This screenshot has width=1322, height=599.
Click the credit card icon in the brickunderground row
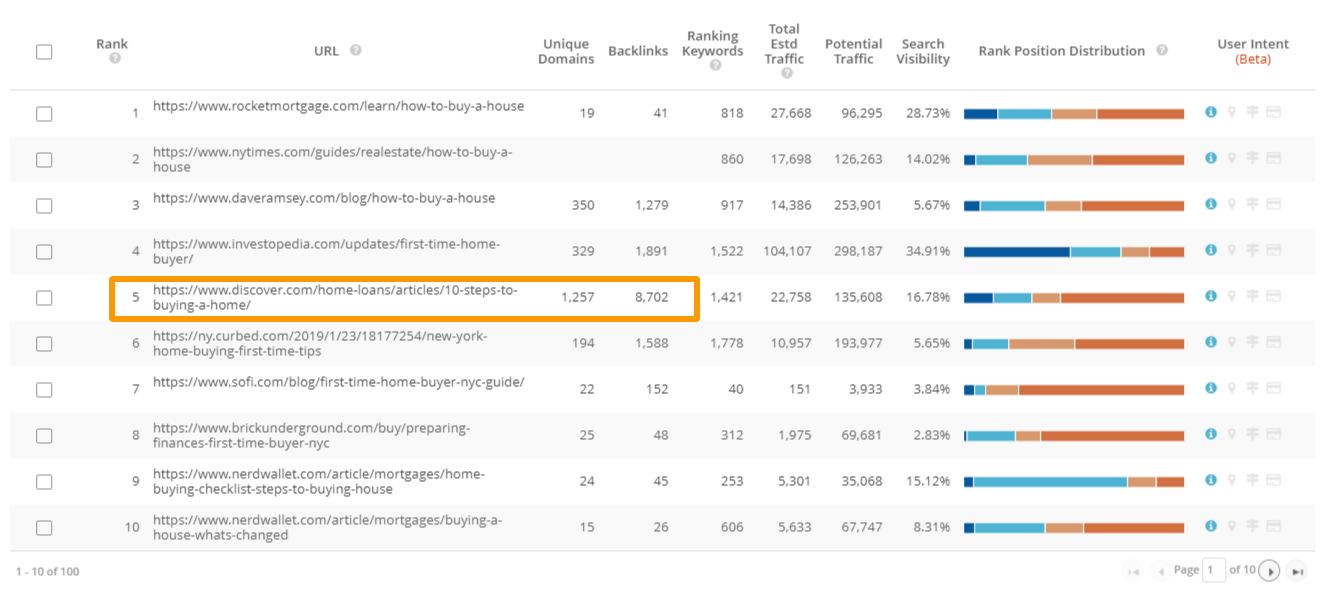click(1274, 435)
